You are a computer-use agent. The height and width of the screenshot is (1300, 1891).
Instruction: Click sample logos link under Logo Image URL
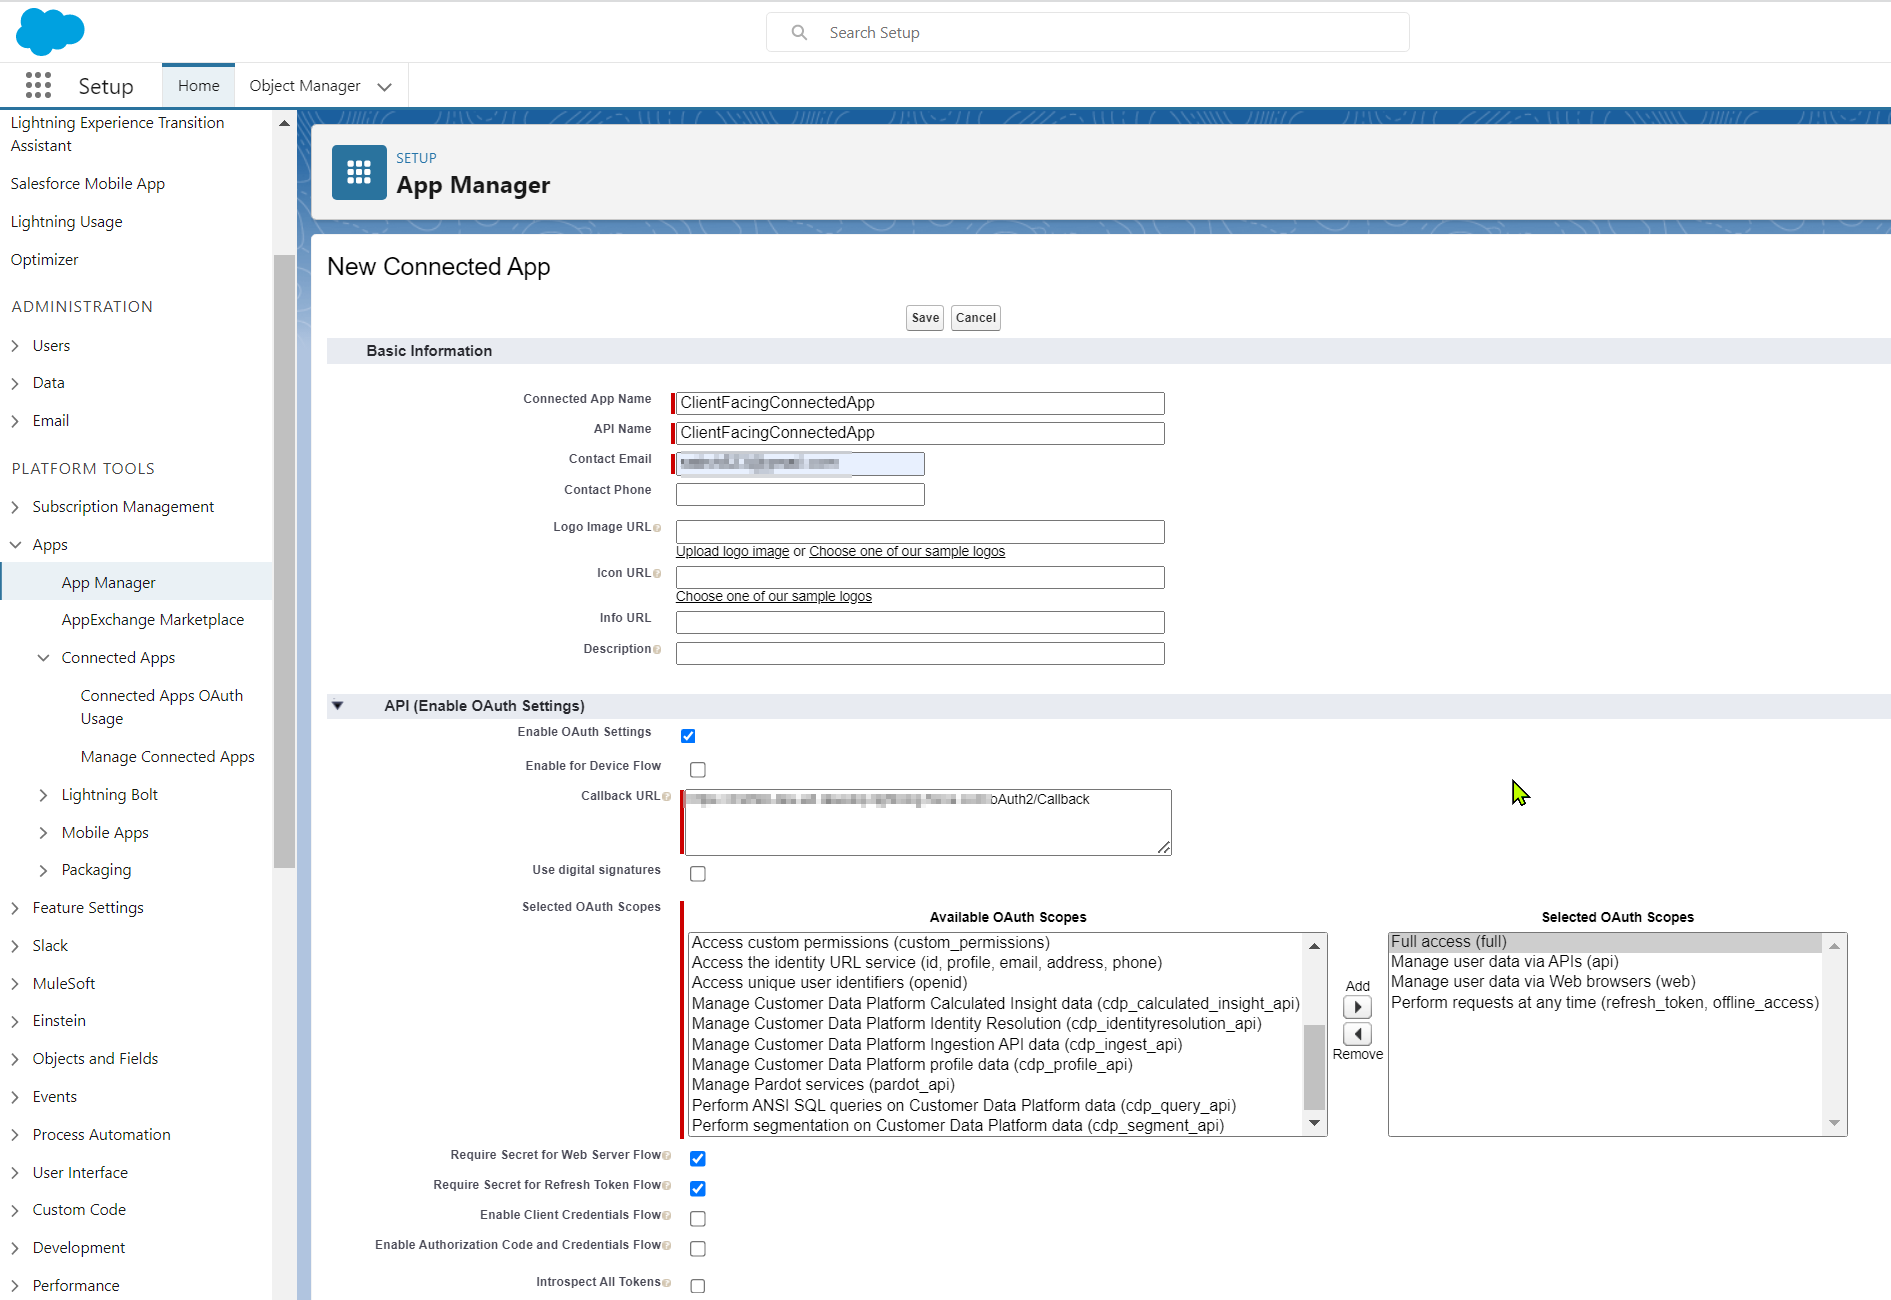pyautogui.click(x=907, y=552)
